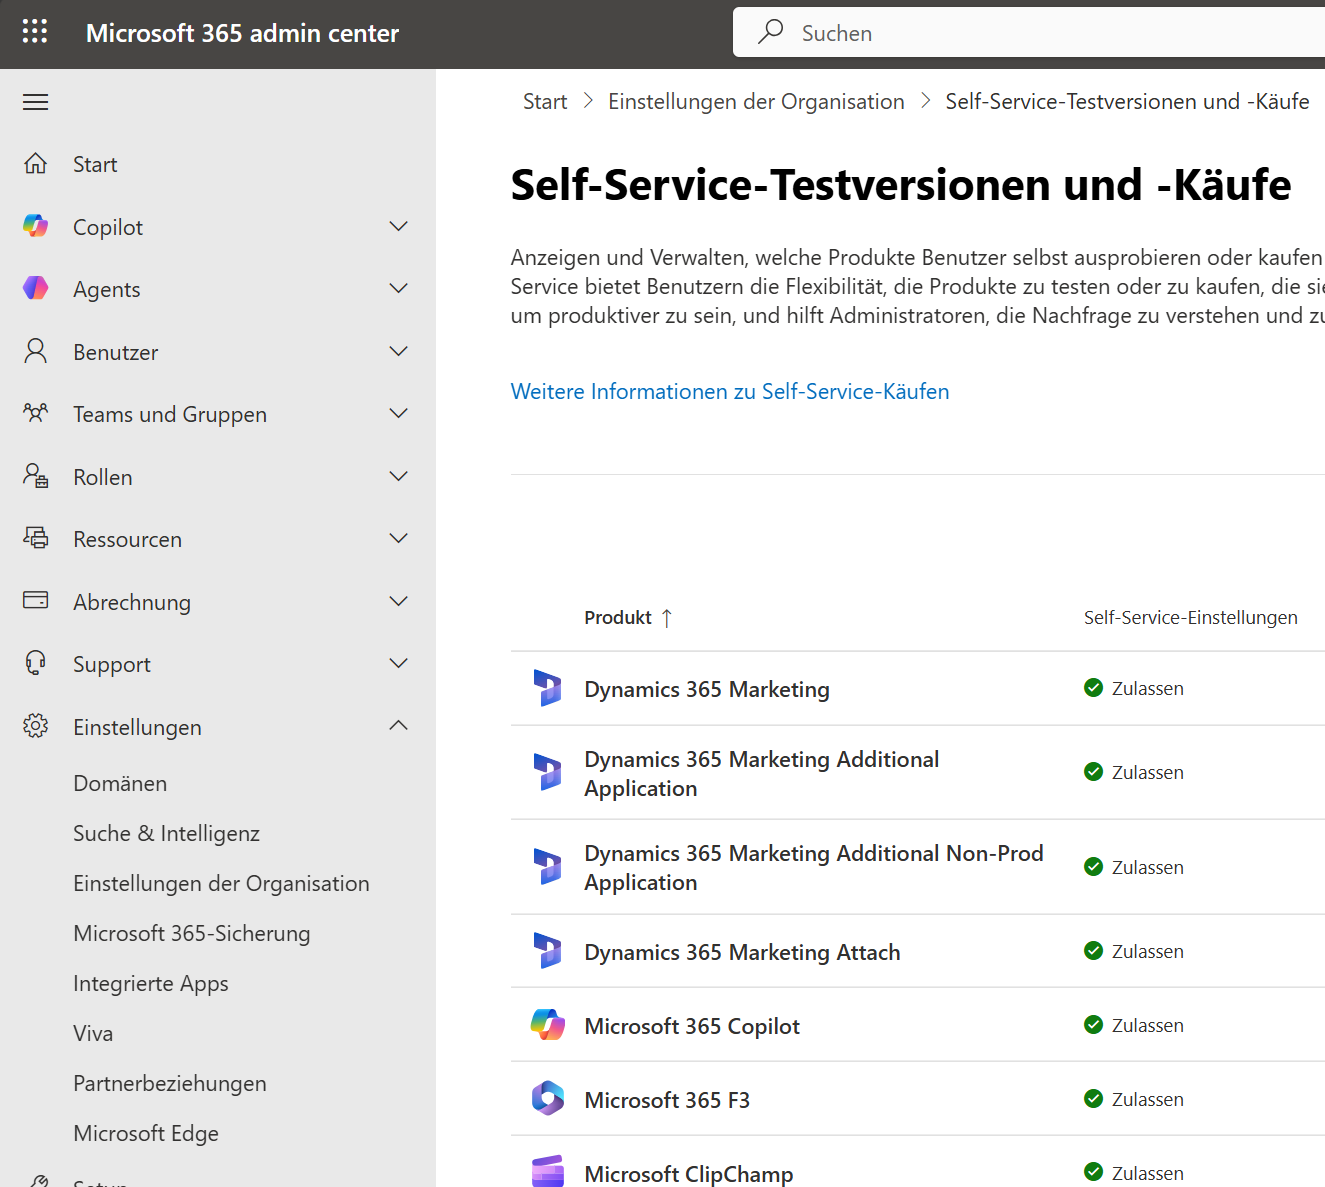The image size is (1325, 1187).
Task: Collapse the Einstellungen section chevron
Action: pos(398,726)
